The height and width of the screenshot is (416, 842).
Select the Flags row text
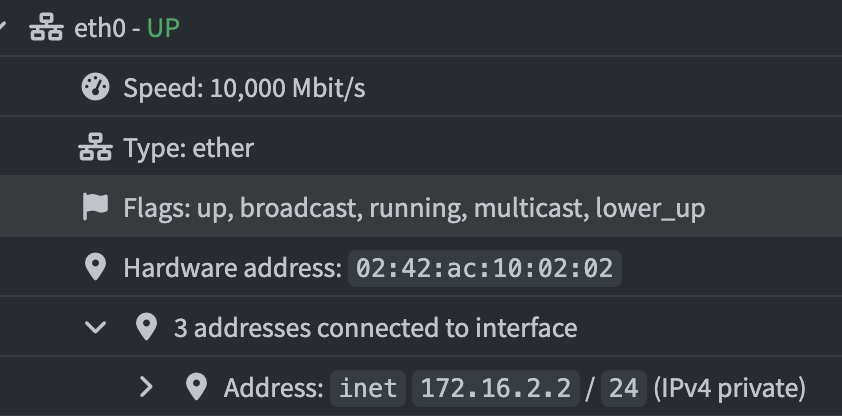414,208
